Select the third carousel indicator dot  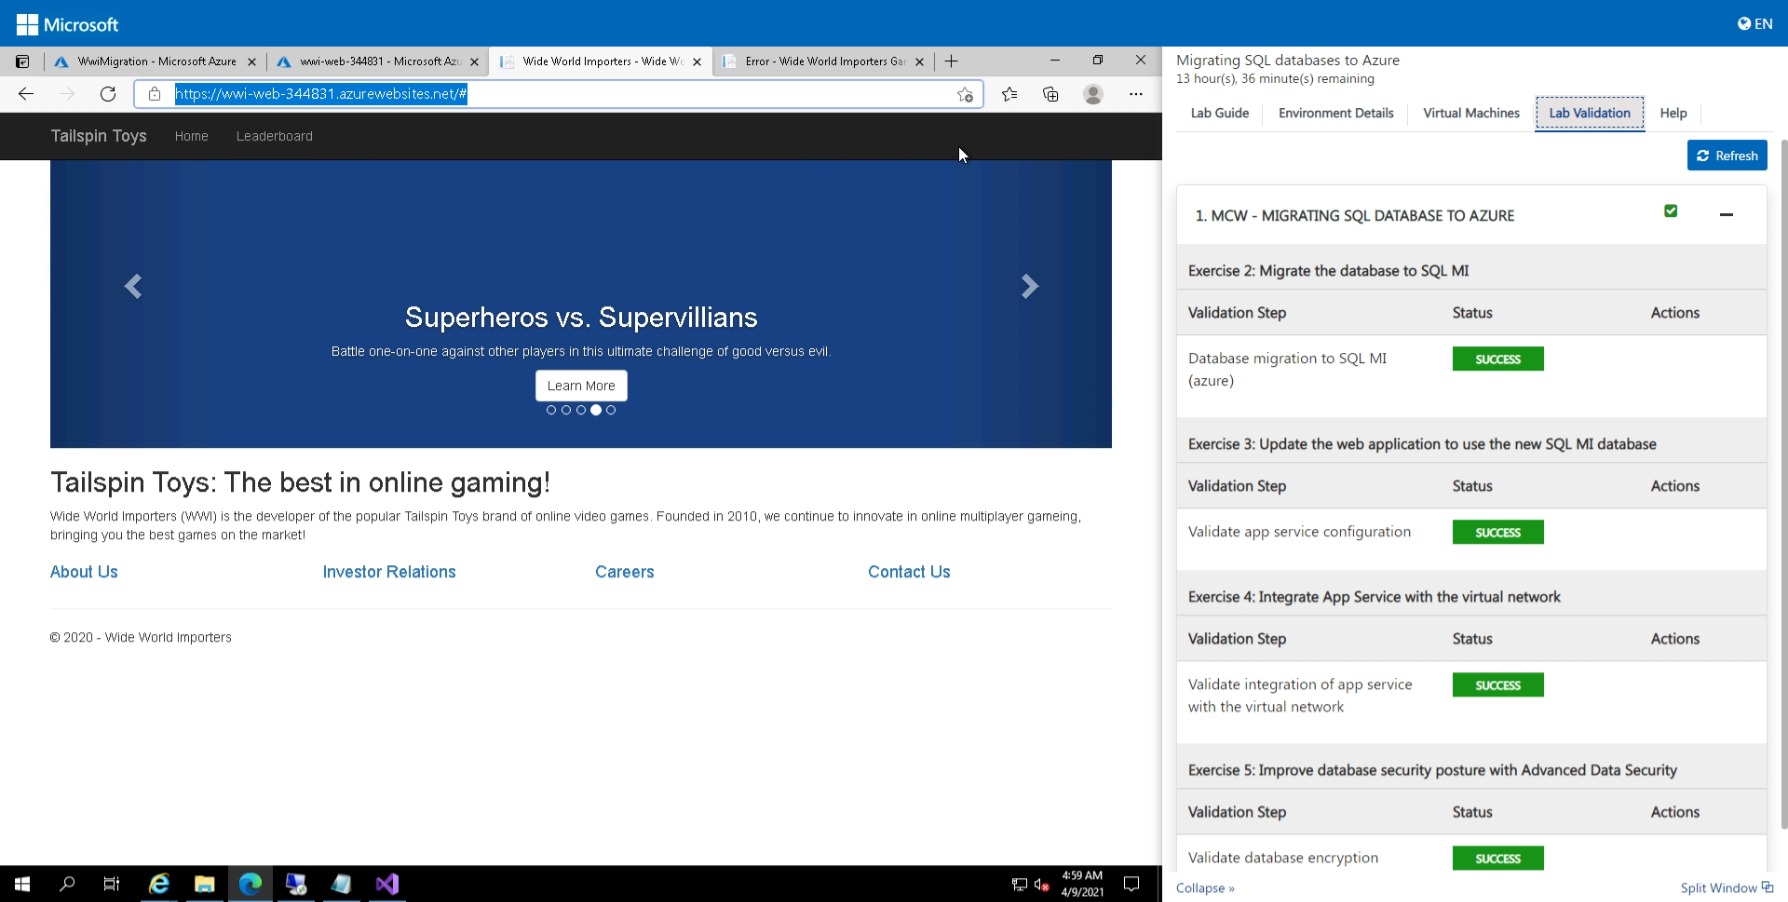tap(581, 410)
